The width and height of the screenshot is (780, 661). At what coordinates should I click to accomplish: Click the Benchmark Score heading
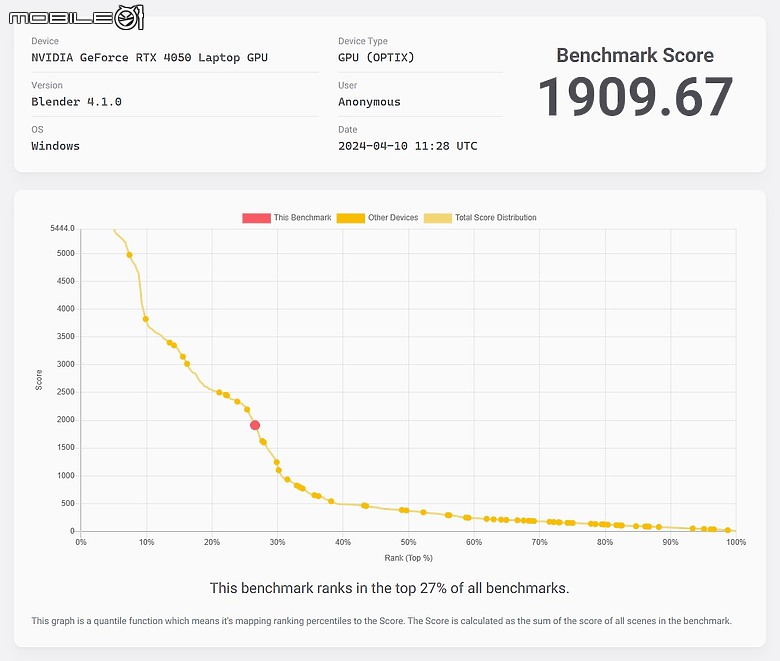click(635, 55)
